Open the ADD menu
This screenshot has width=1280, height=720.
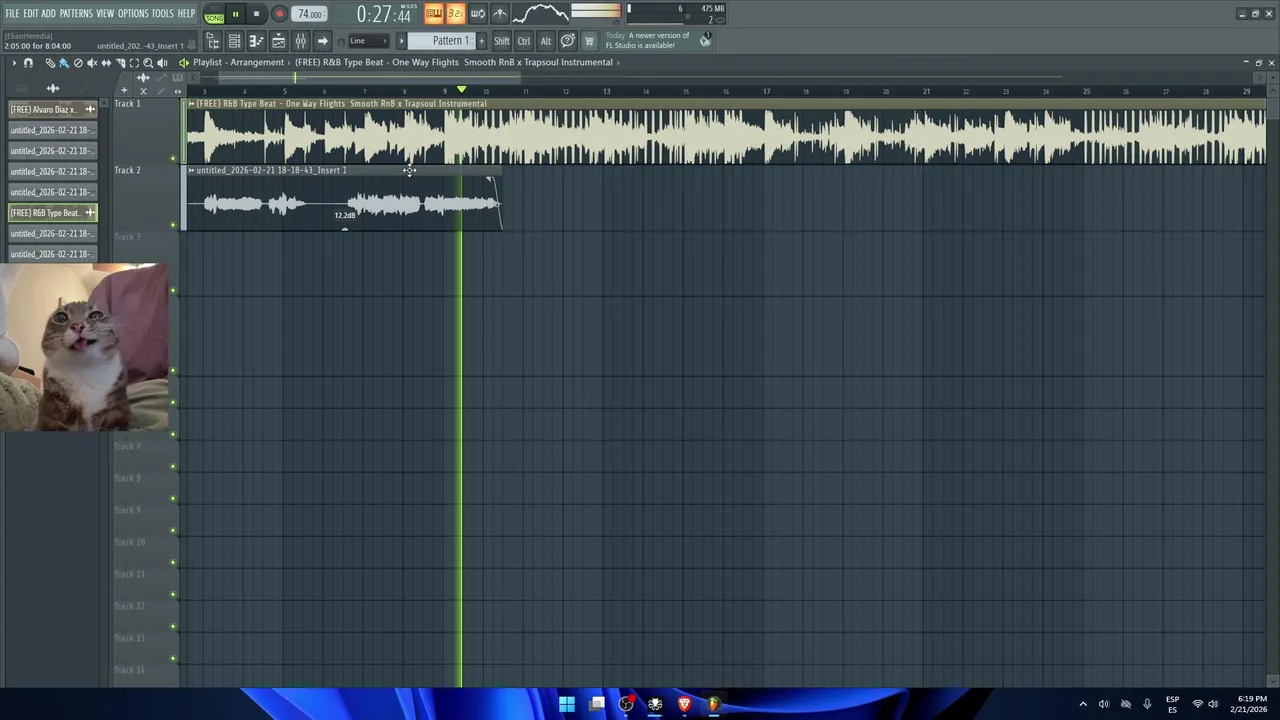48,14
